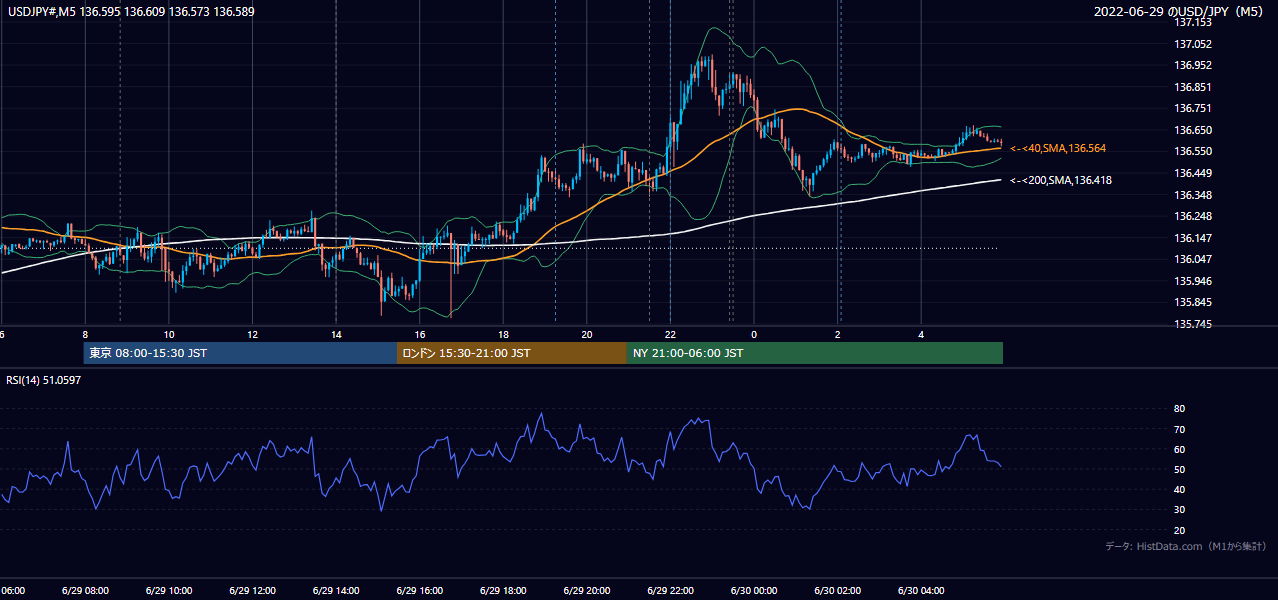Click RSI scale value 50
Screen dimensions: 1278x600
coord(1180,469)
